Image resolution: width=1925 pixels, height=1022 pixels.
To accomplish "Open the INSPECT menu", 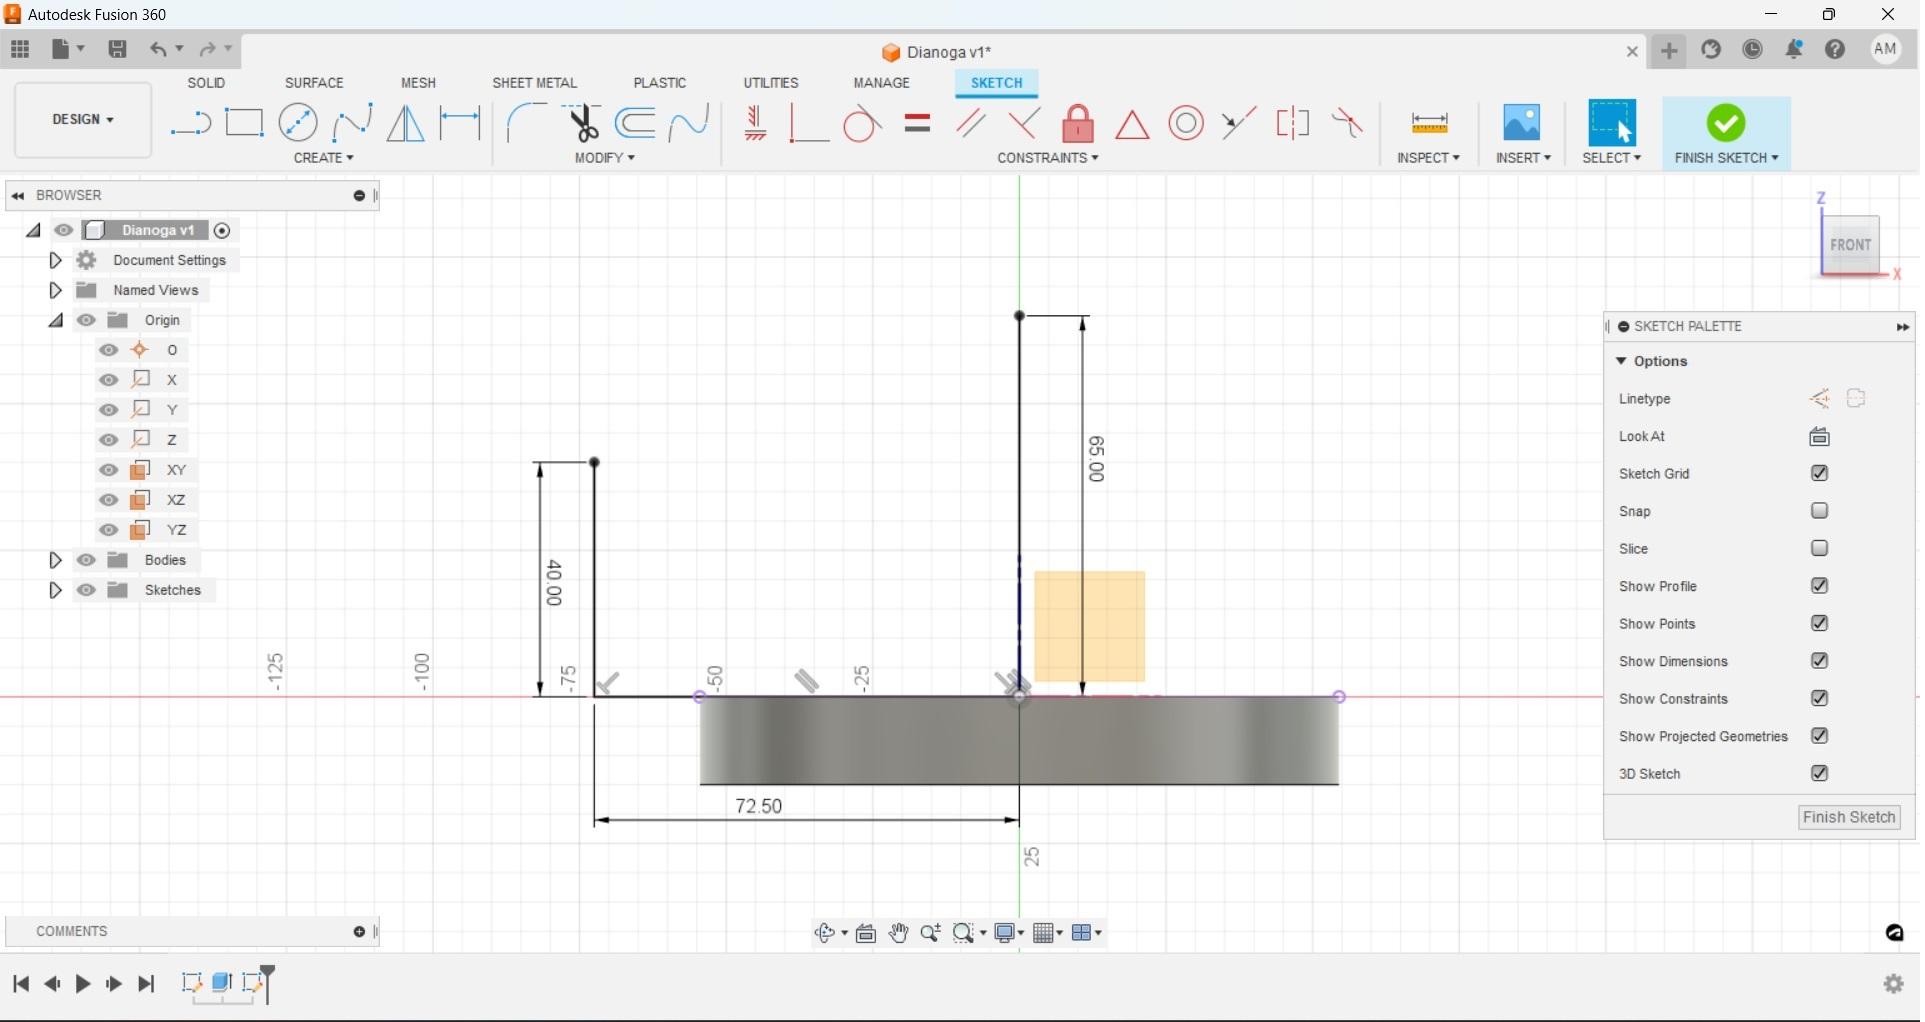I will click(1428, 158).
